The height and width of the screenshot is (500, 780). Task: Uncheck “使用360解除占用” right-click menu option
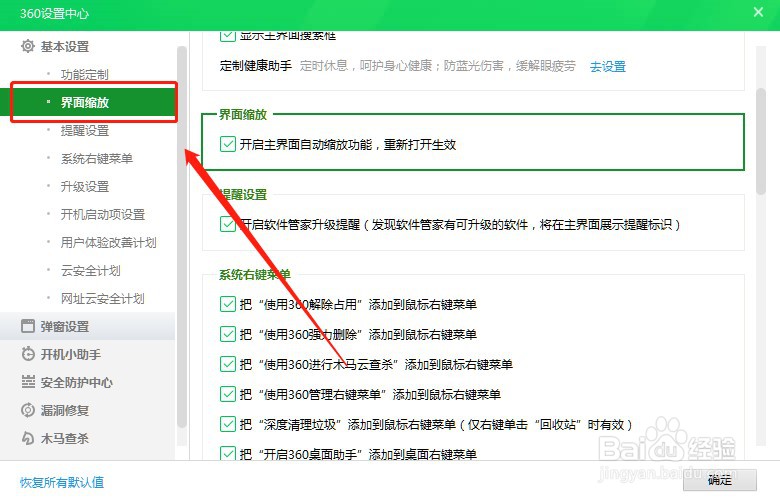pyautogui.click(x=227, y=304)
